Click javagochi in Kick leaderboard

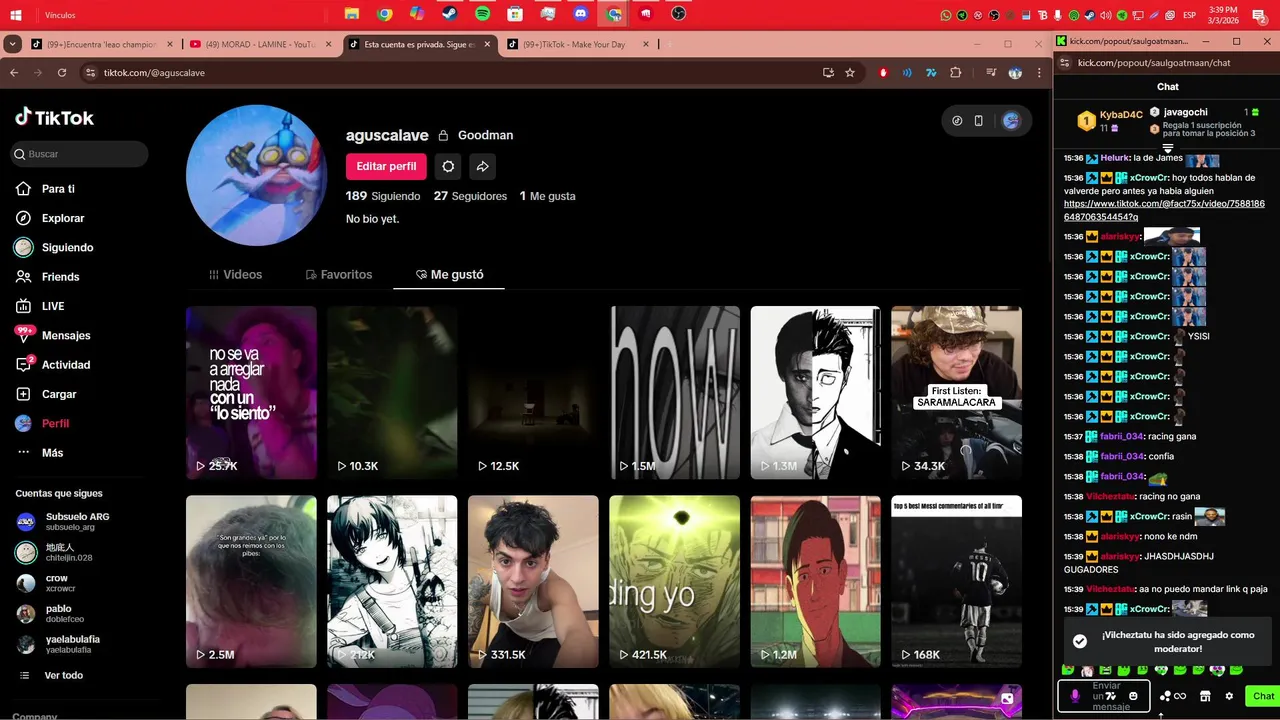(1185, 112)
